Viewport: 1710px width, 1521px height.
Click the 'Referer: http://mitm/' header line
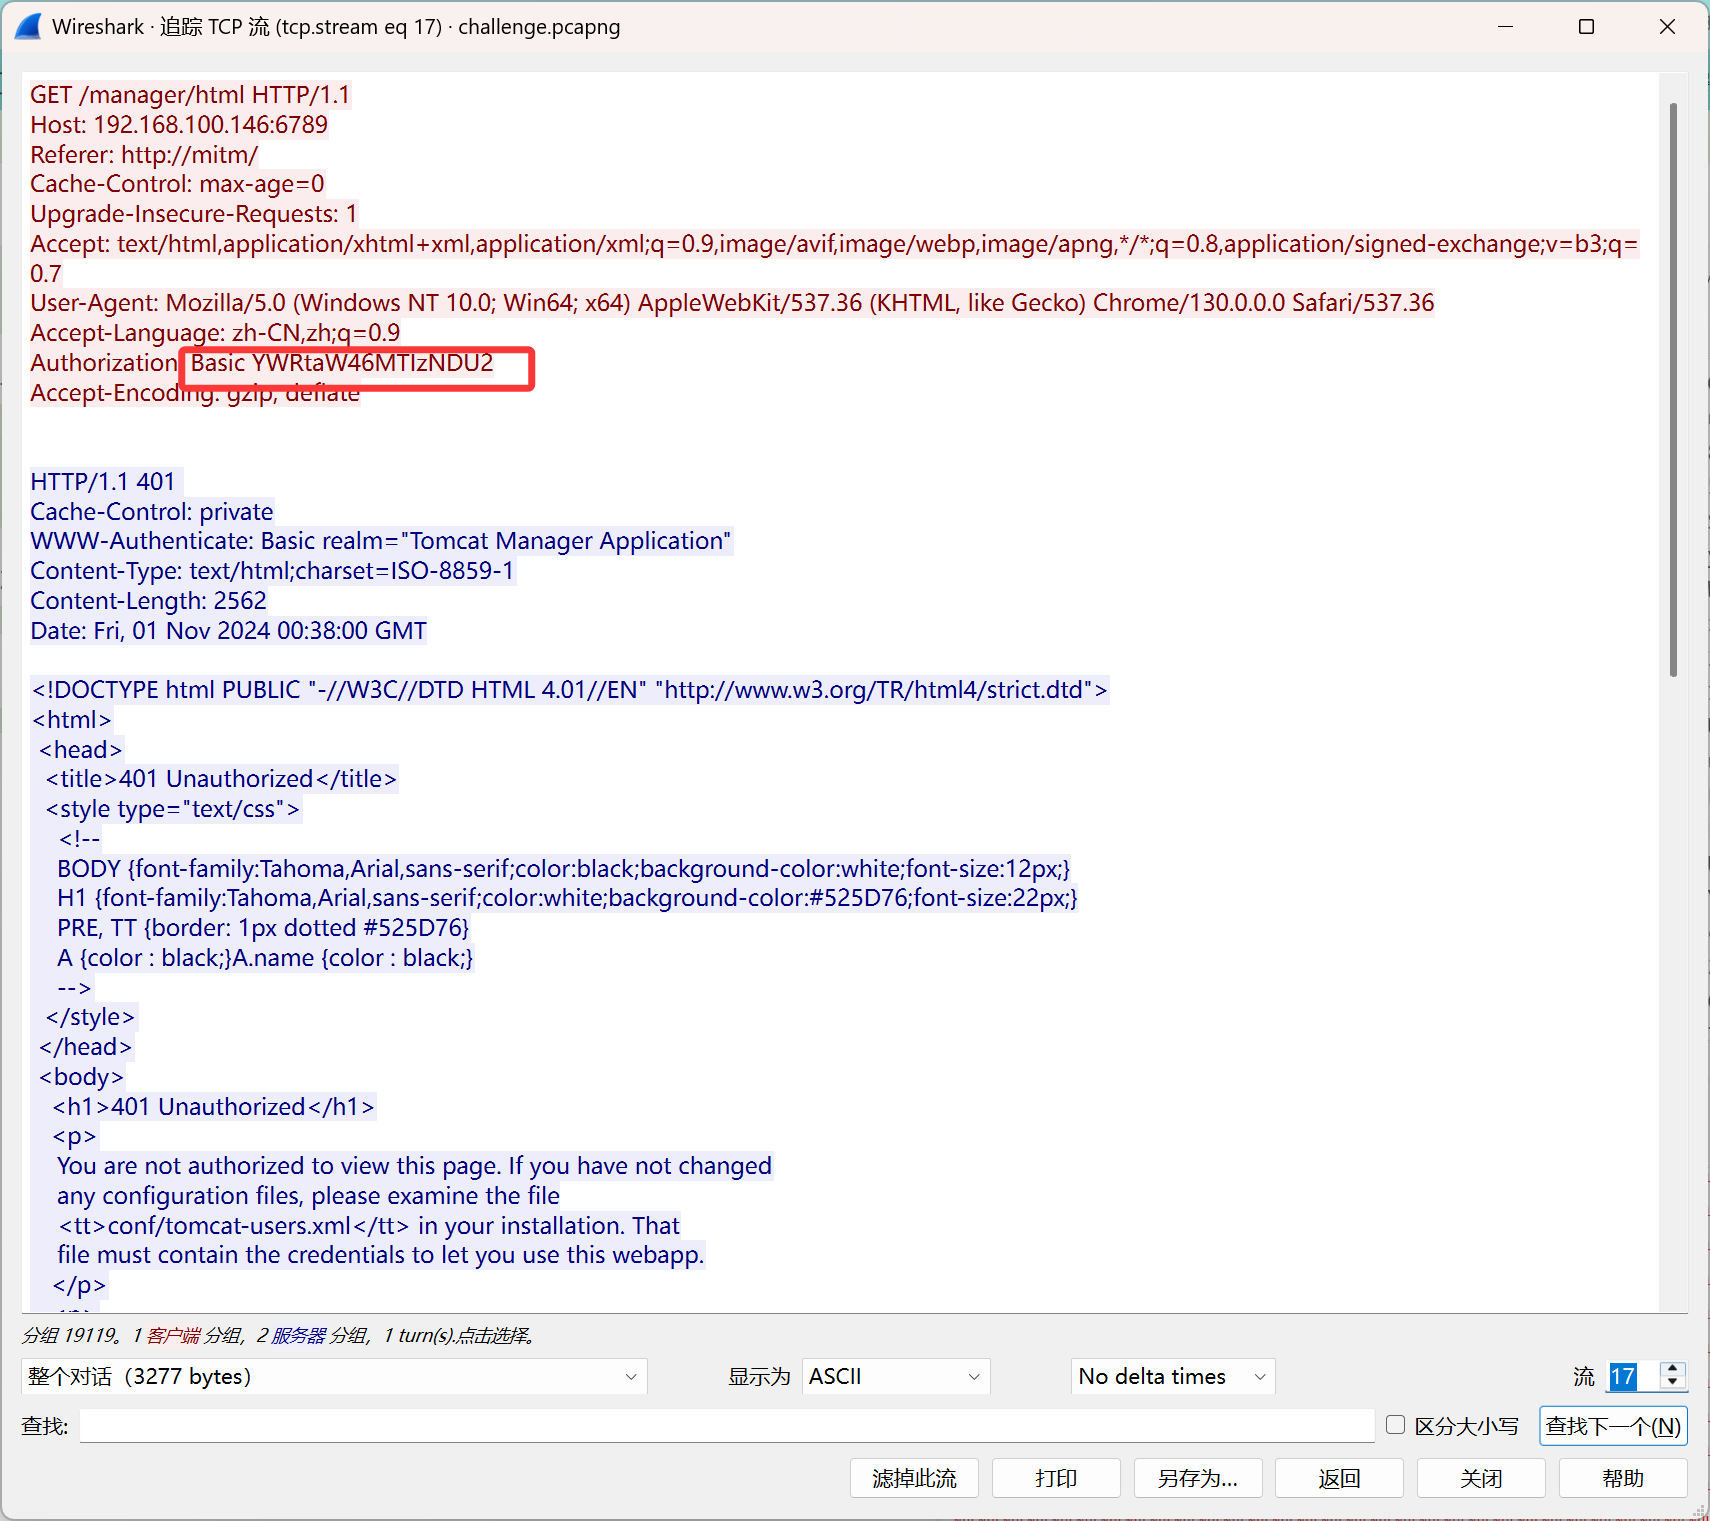tap(144, 155)
